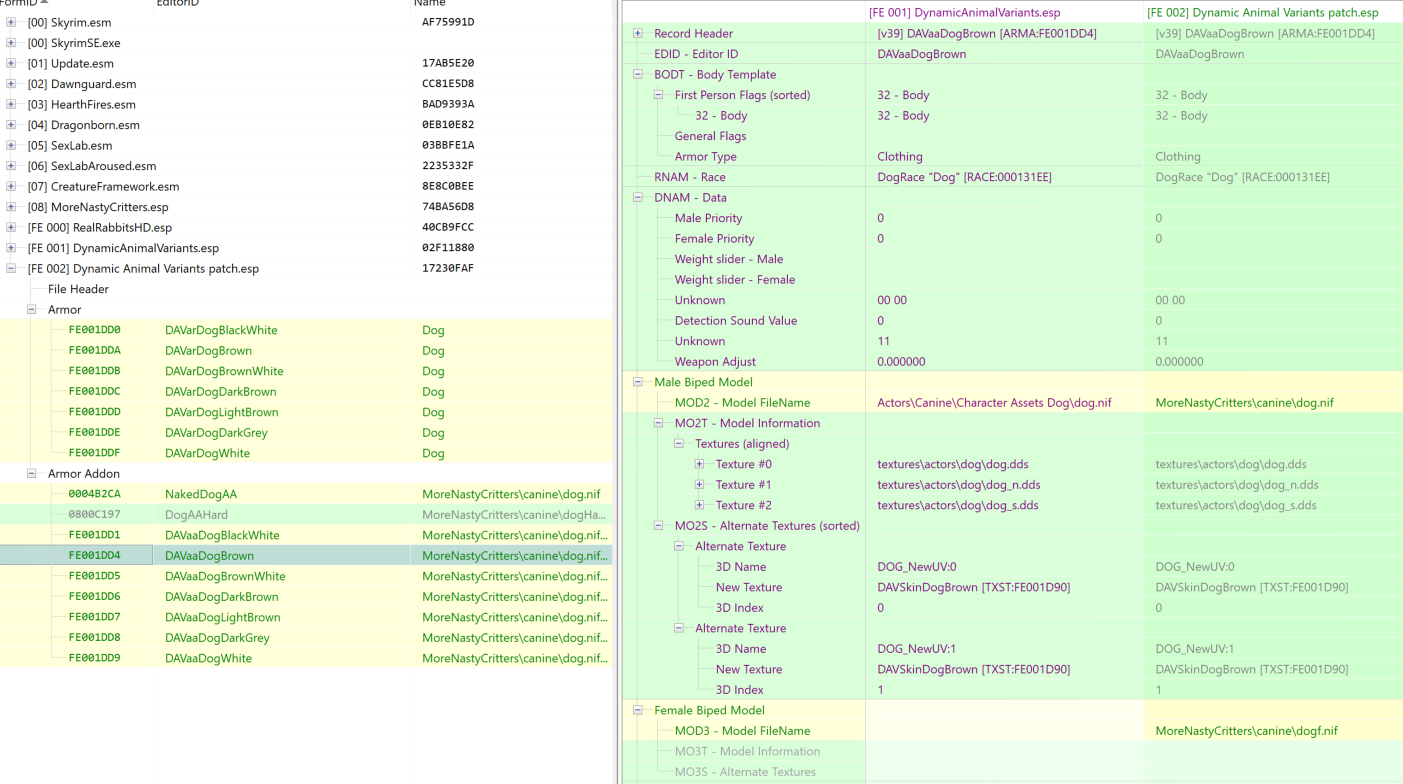This screenshot has height=784, width=1403.
Task: Select the Female Priority row label
Action: (x=714, y=239)
